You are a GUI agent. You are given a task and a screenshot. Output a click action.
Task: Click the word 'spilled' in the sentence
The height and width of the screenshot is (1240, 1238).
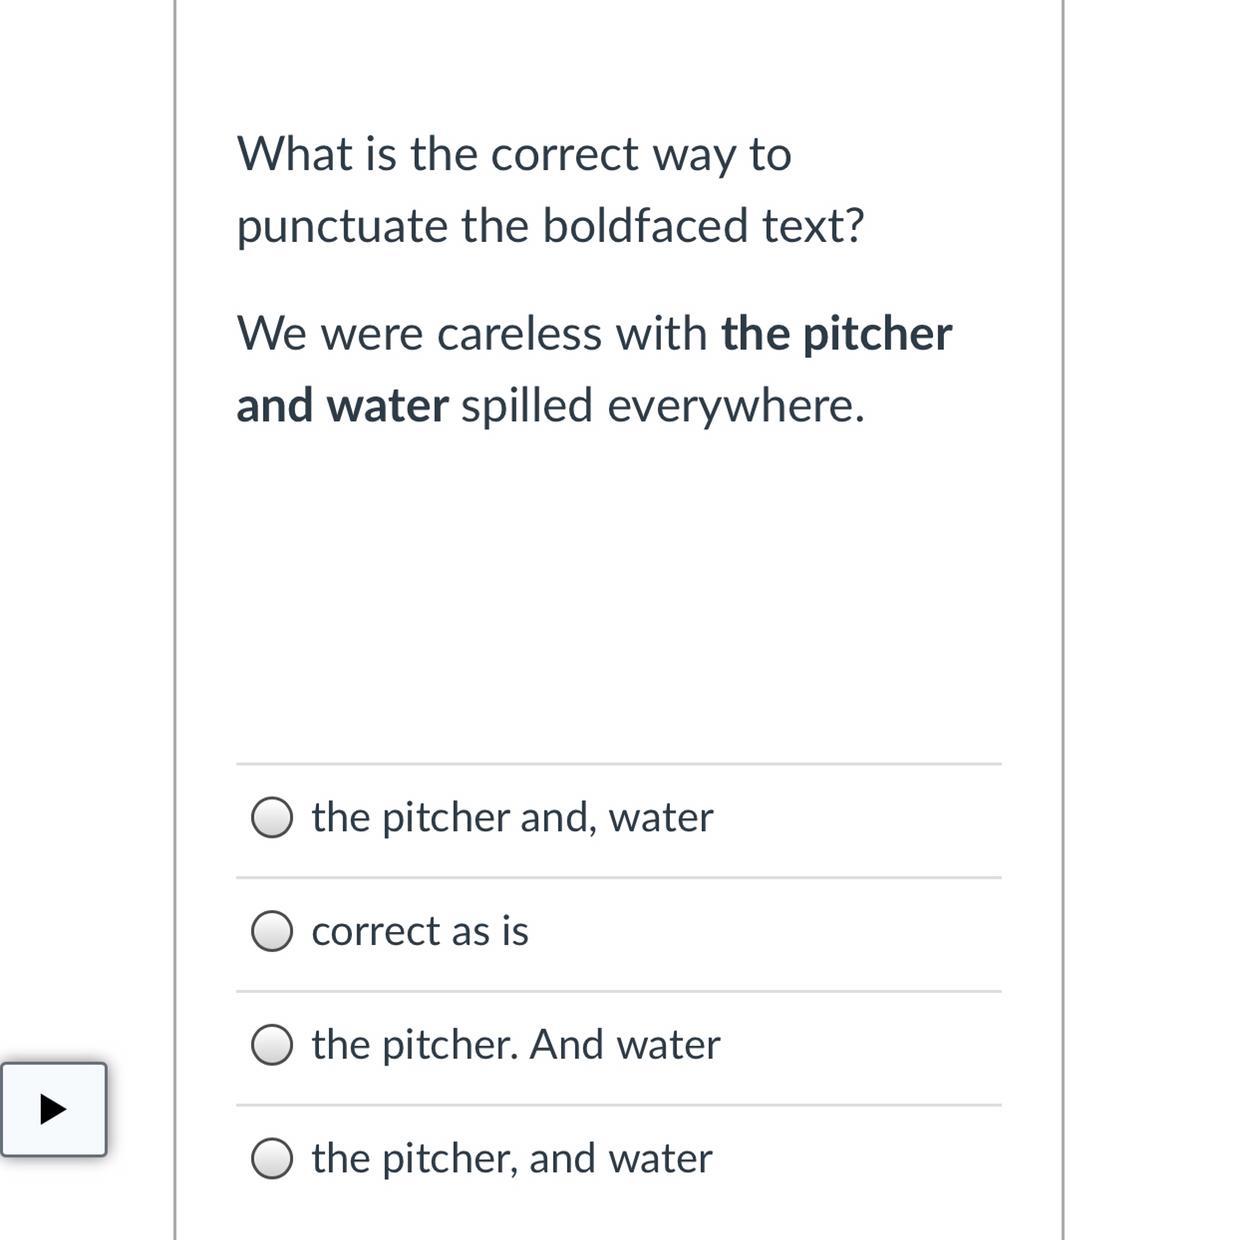coord(527,406)
